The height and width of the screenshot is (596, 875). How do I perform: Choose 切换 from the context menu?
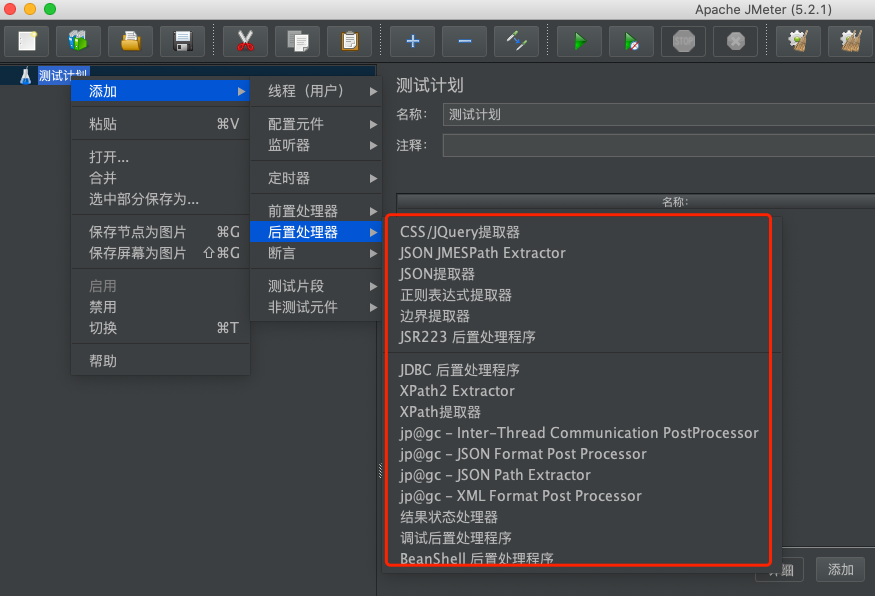click(161, 328)
